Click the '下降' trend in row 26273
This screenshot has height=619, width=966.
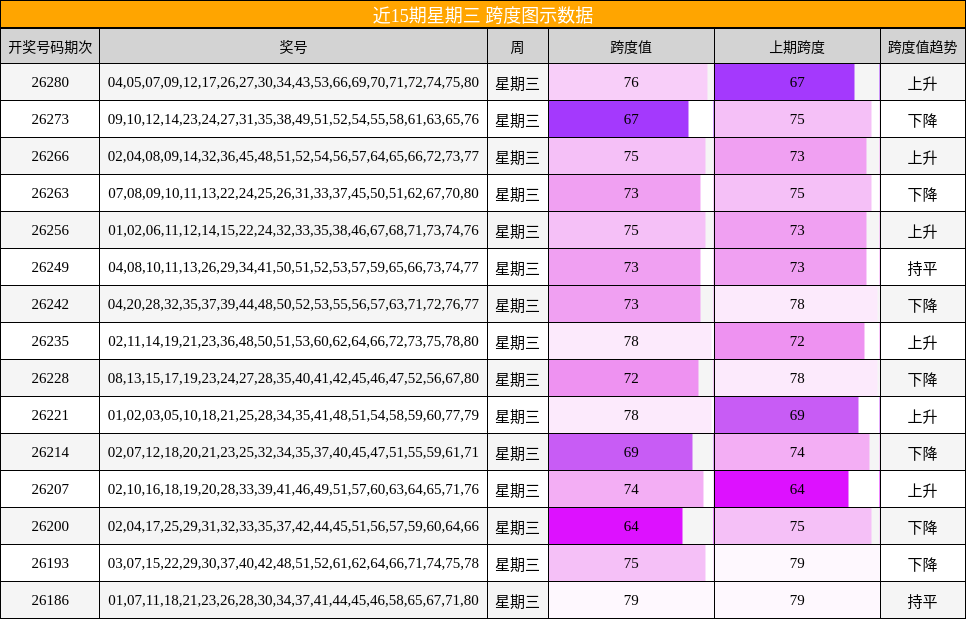point(922,120)
